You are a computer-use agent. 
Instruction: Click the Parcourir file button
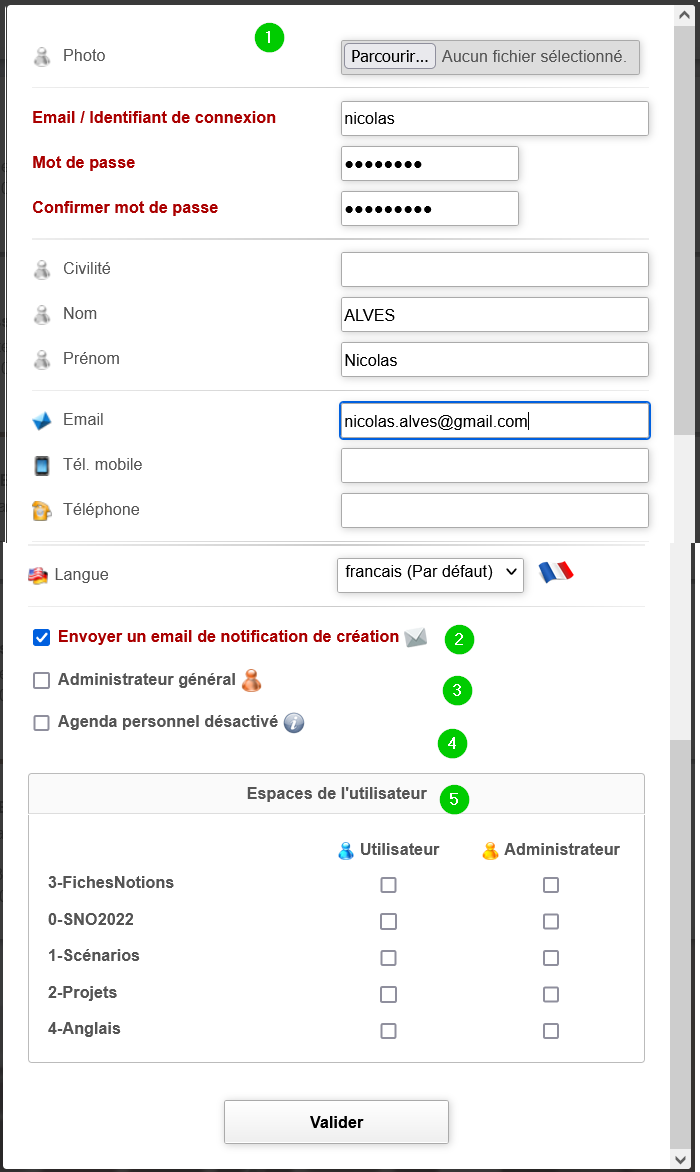click(x=389, y=57)
